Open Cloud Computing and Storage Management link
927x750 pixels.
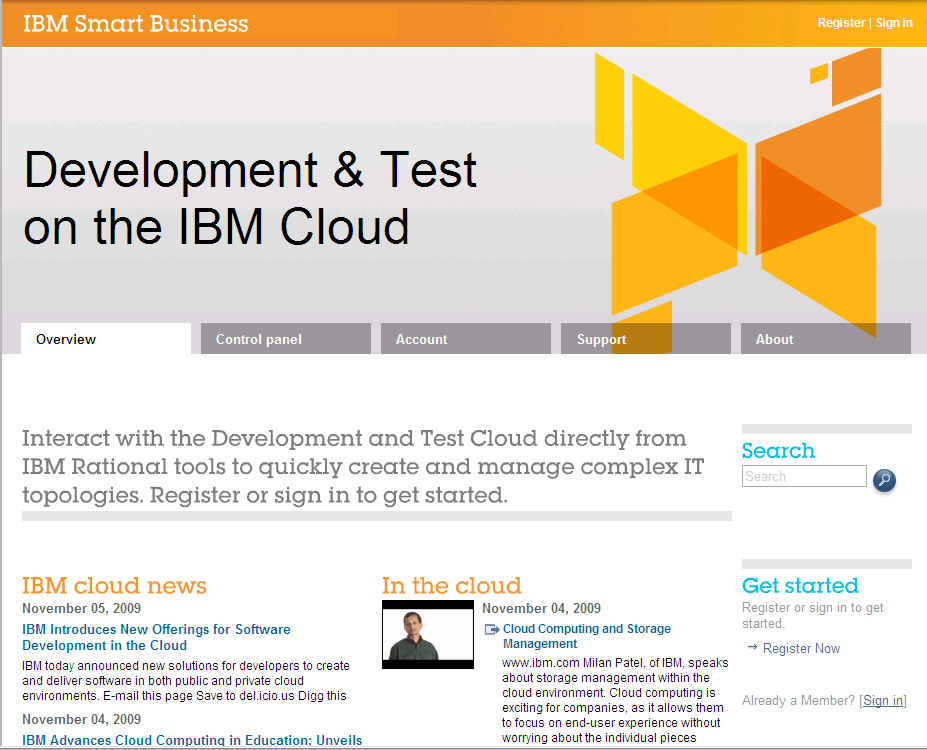586,636
